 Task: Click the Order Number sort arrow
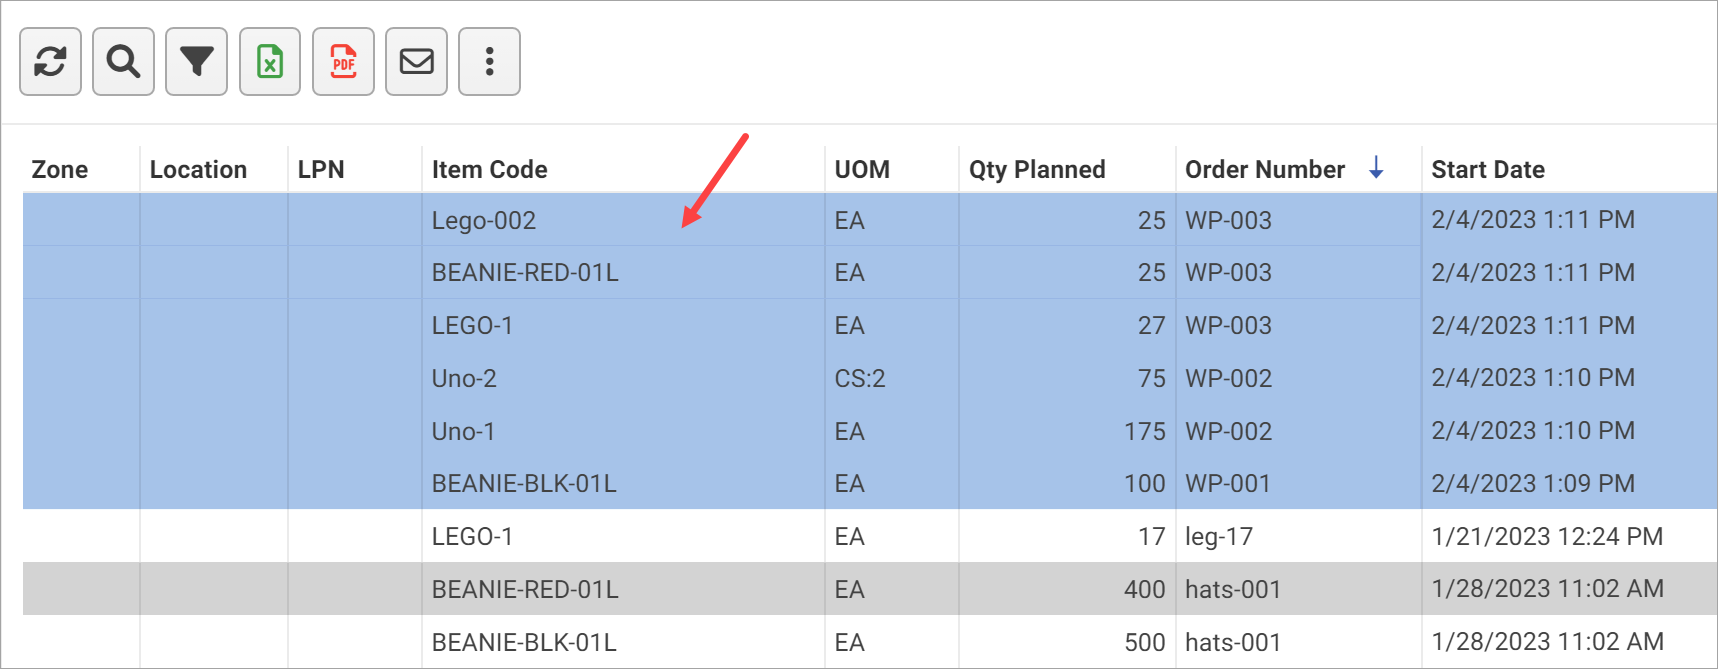tap(1376, 168)
